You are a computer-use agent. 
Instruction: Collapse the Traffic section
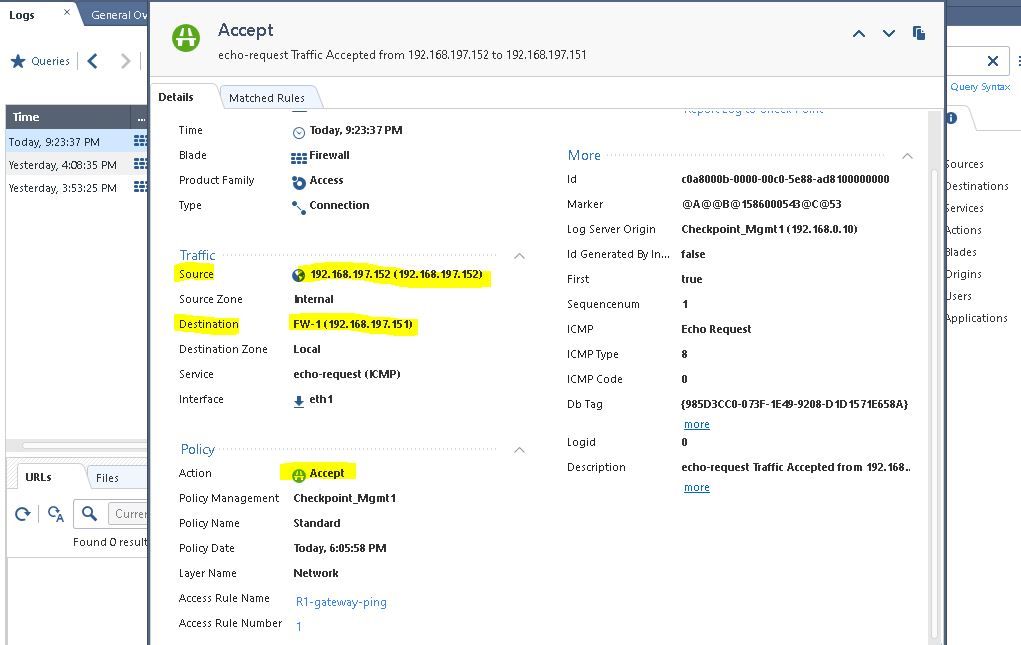pyautogui.click(x=519, y=256)
